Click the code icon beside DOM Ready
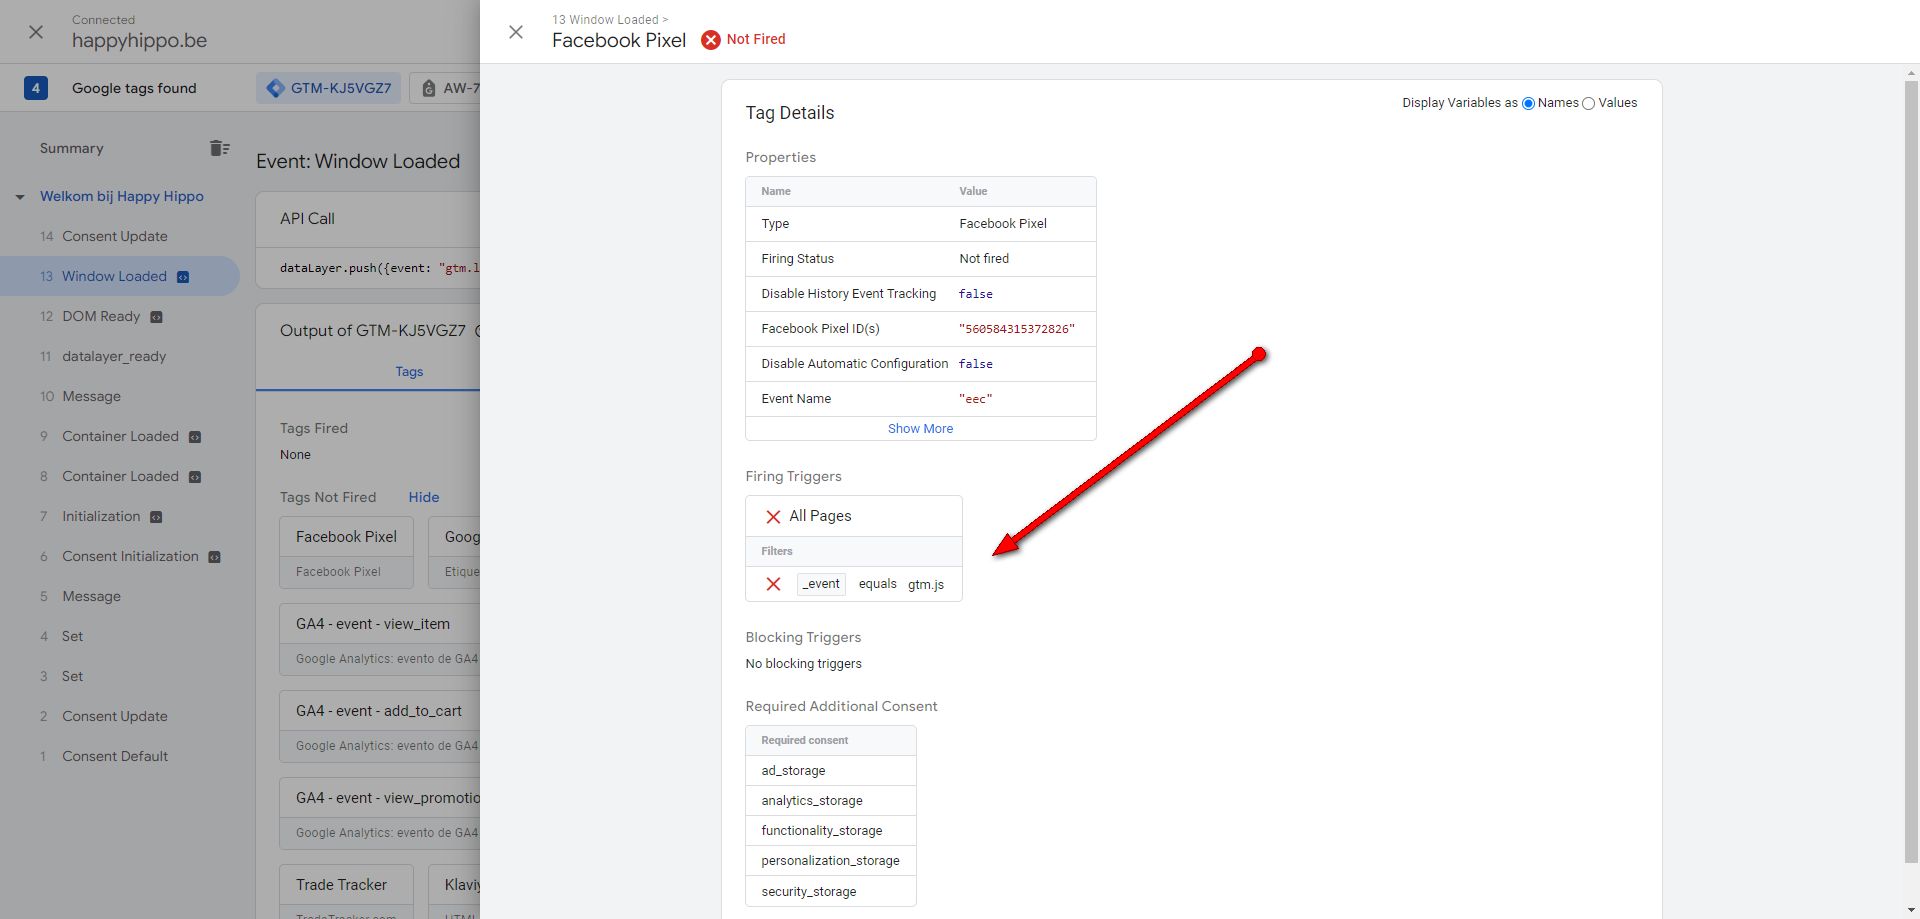This screenshot has width=1920, height=919. 156,317
